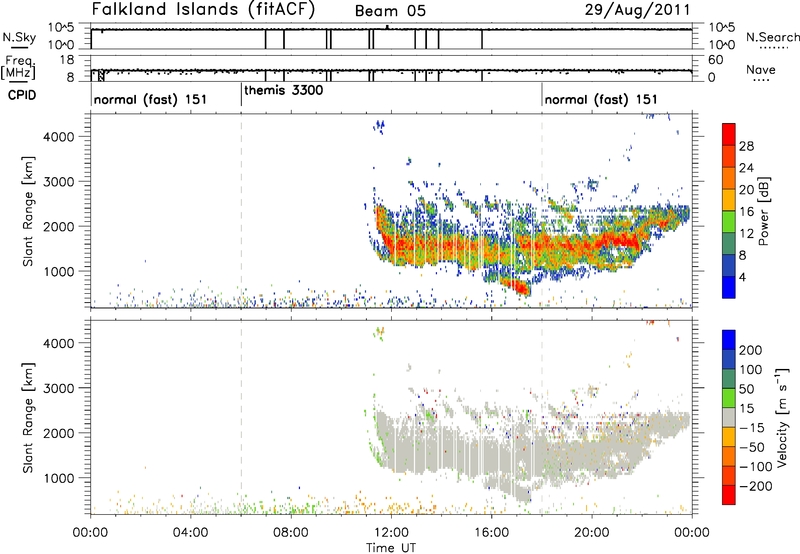Click the "-200" velocity colorbar label
The image size is (800, 554).
click(755, 486)
